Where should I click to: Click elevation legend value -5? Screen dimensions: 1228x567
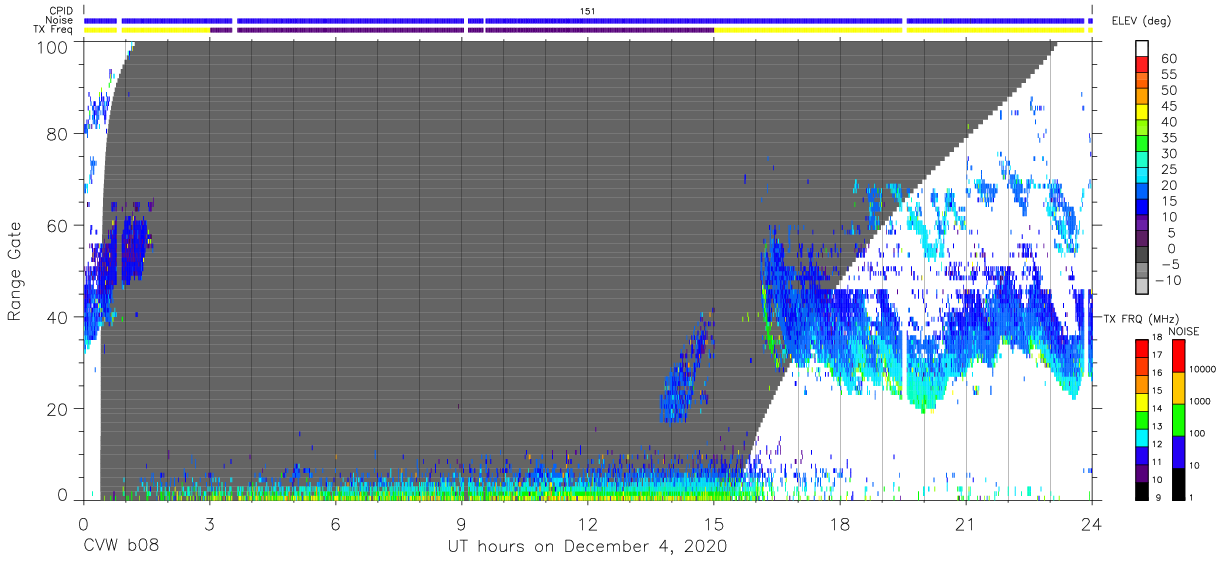[1169, 264]
